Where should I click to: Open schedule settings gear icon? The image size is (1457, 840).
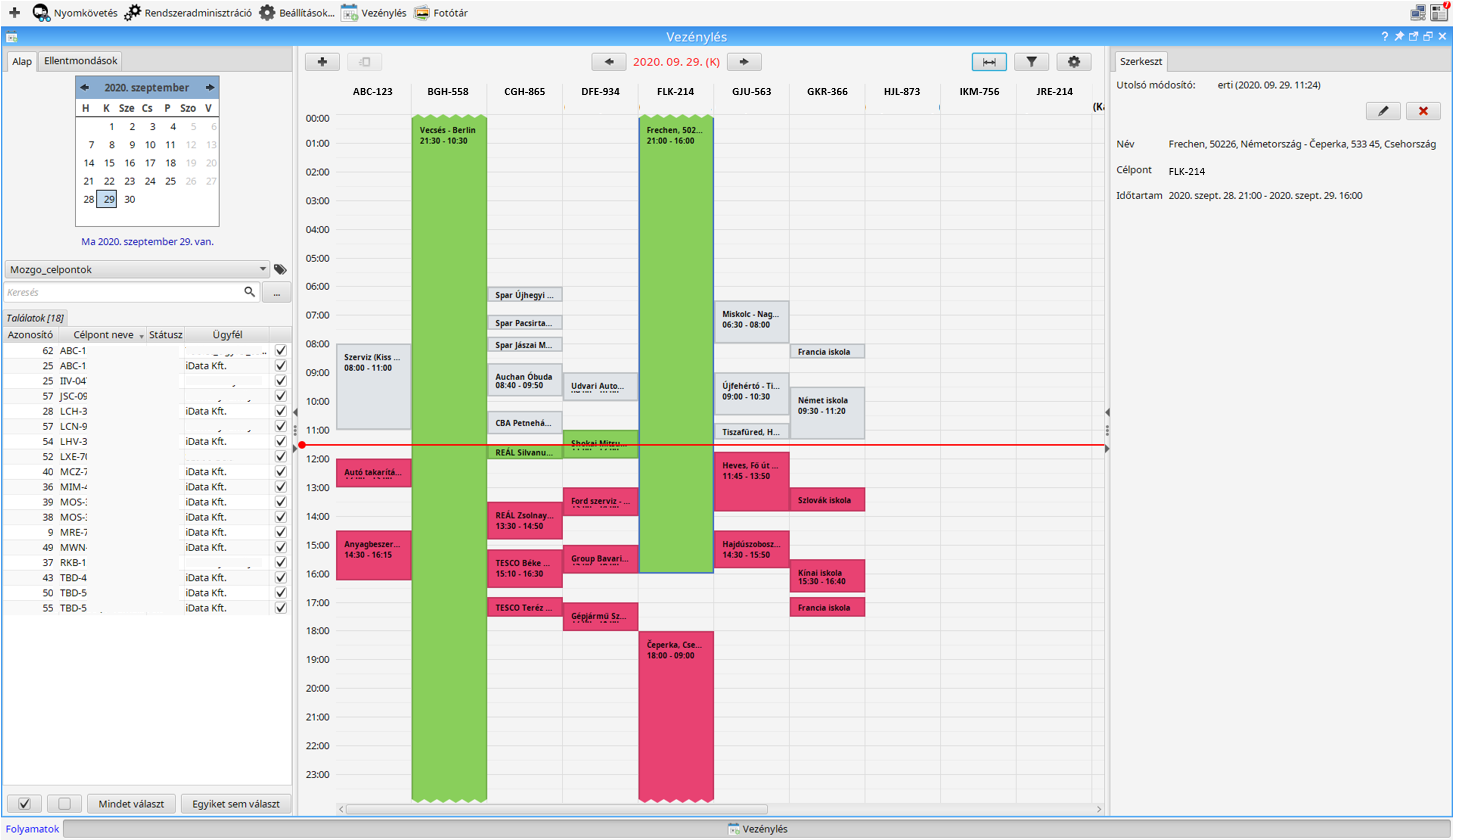point(1073,62)
